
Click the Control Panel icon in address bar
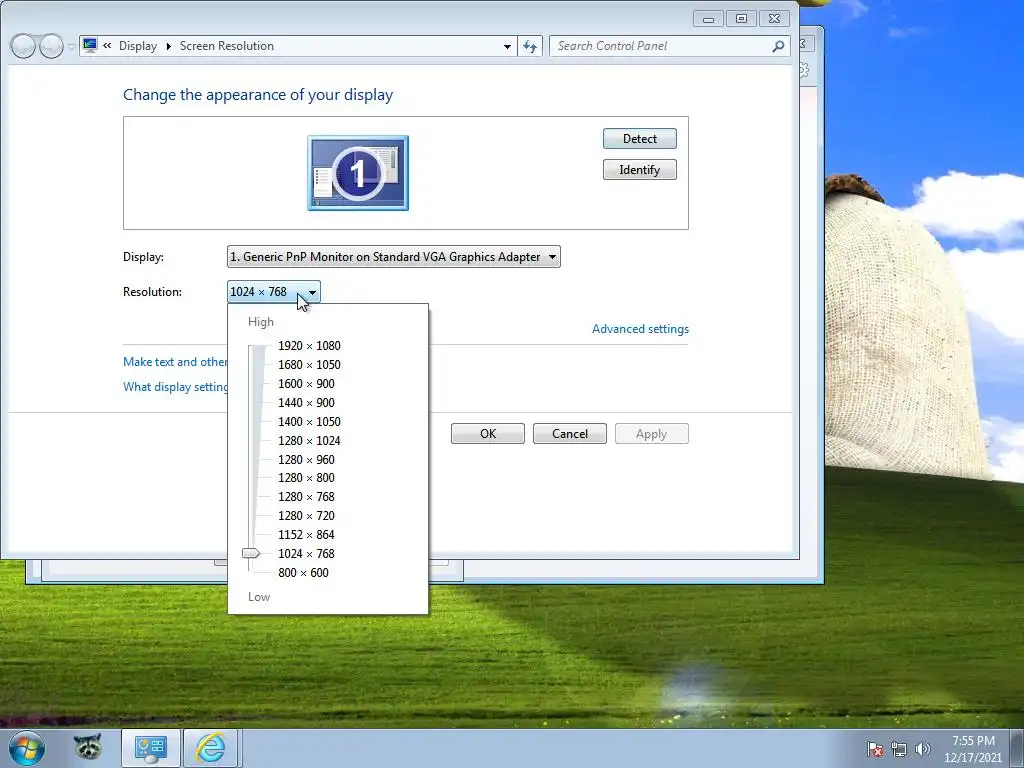point(90,46)
